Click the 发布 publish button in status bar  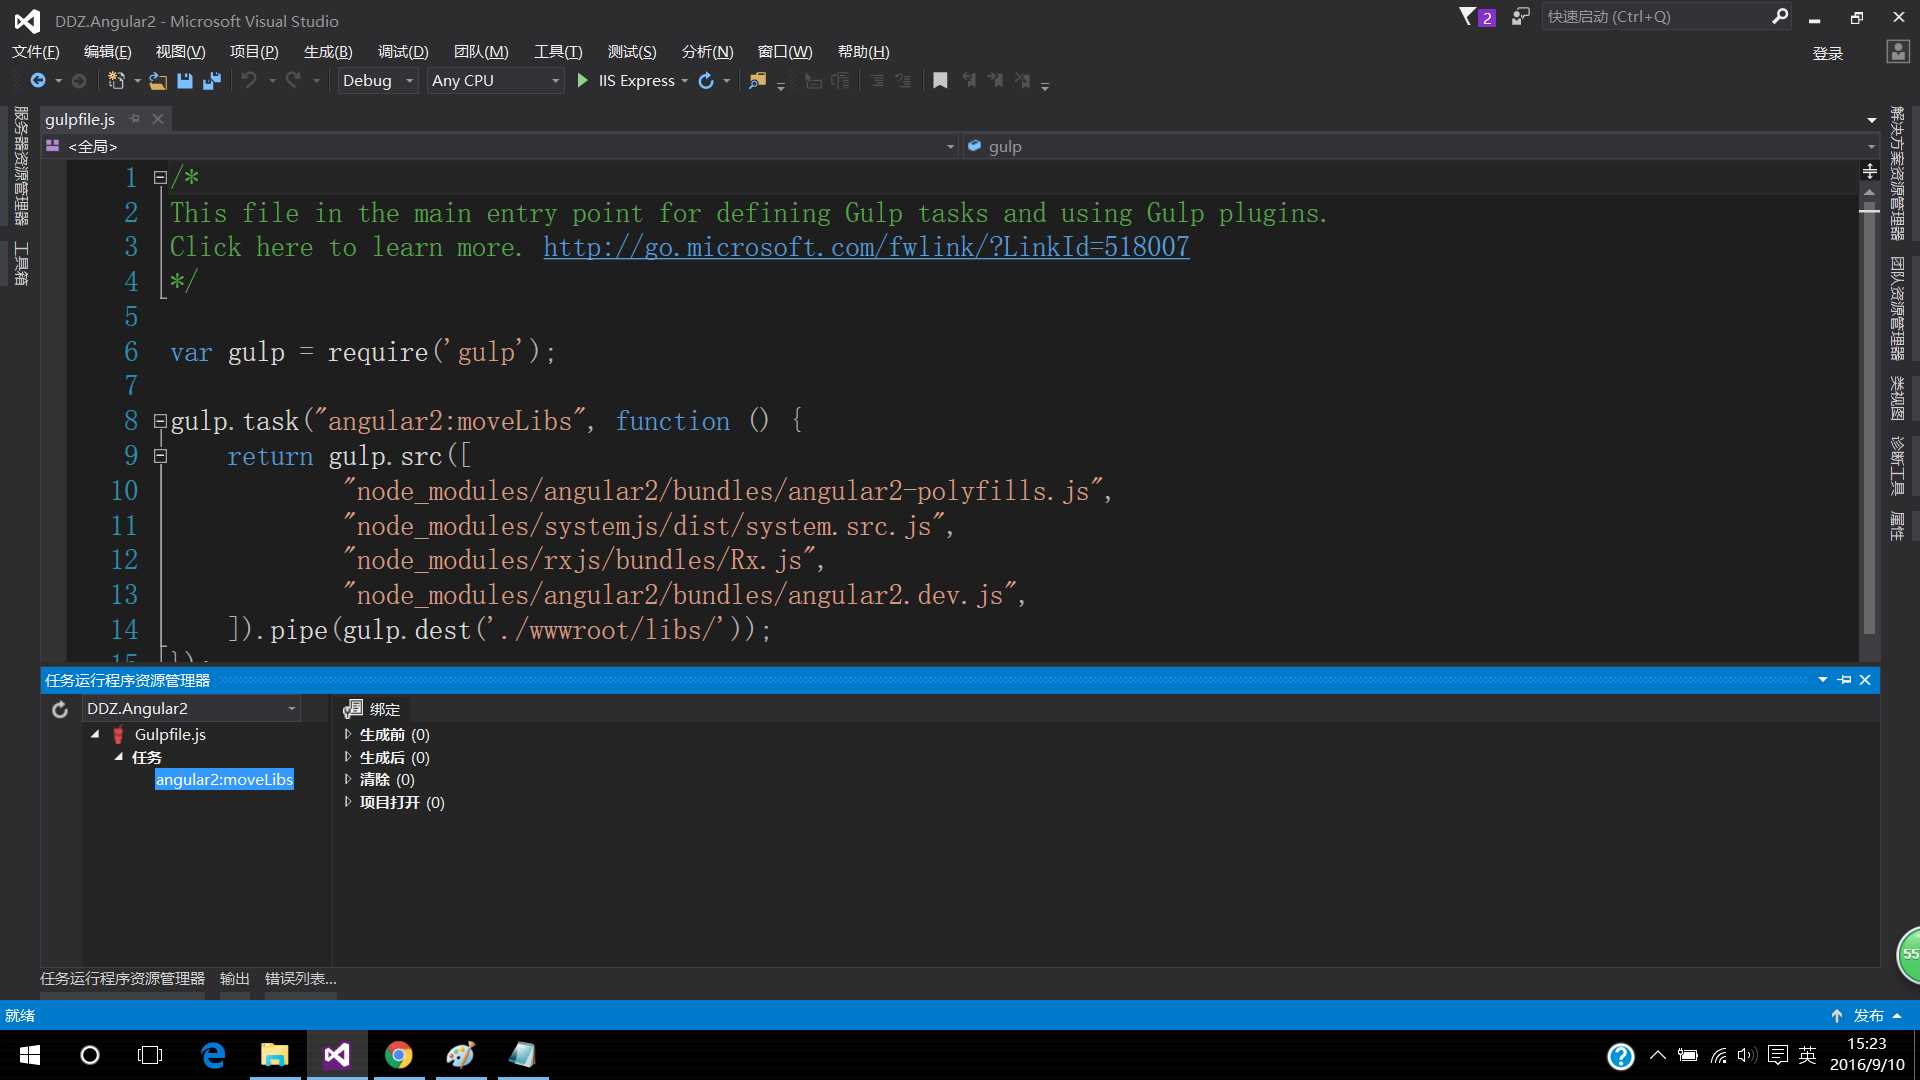[1867, 1016]
